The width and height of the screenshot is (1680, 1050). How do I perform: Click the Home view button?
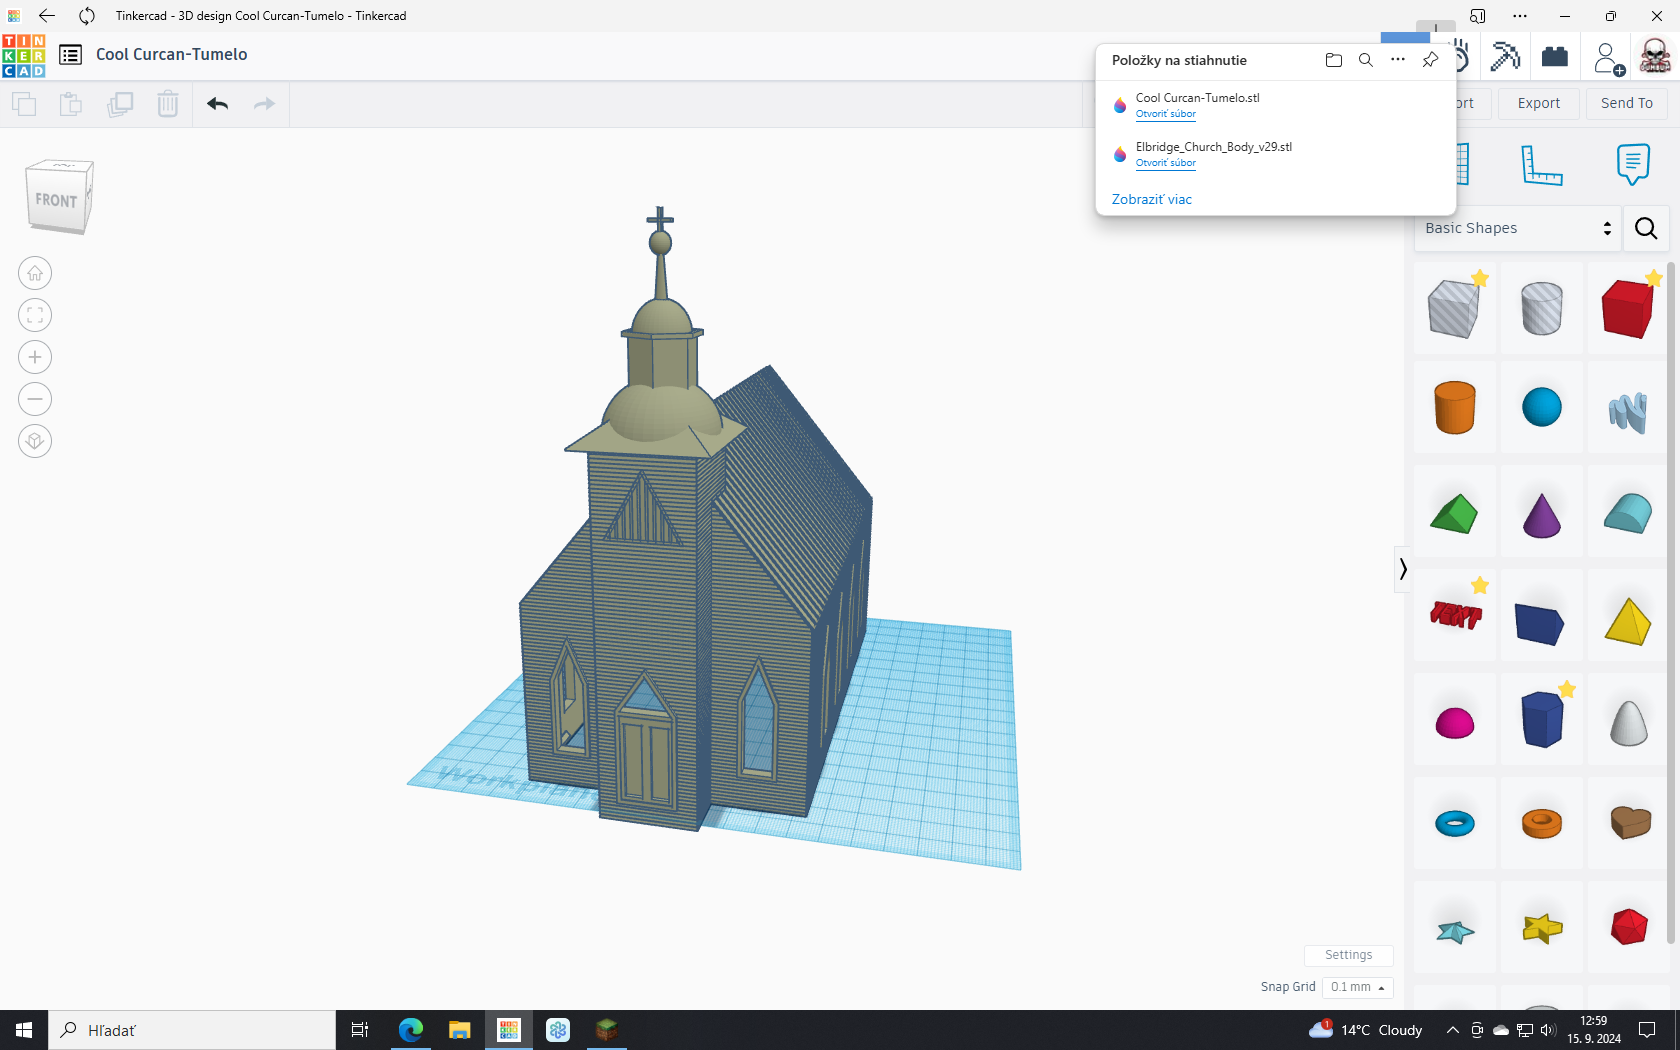(35, 273)
